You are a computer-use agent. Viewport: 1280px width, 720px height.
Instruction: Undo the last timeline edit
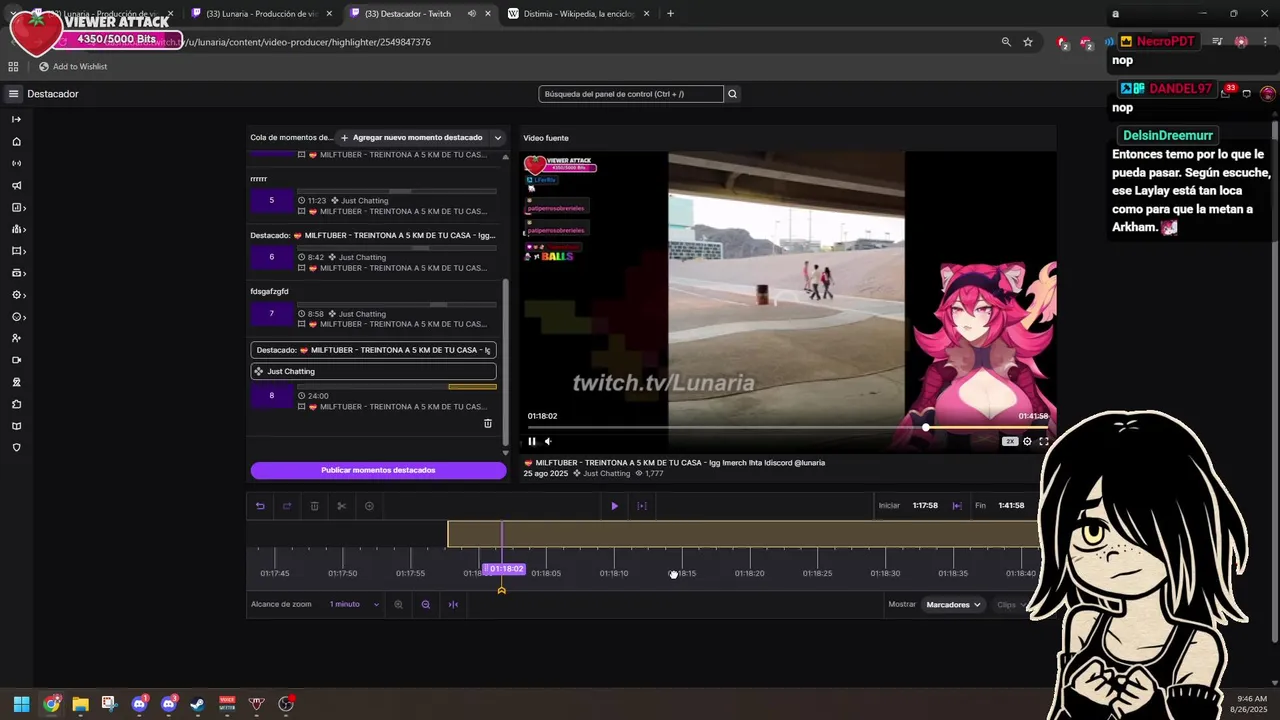click(260, 506)
